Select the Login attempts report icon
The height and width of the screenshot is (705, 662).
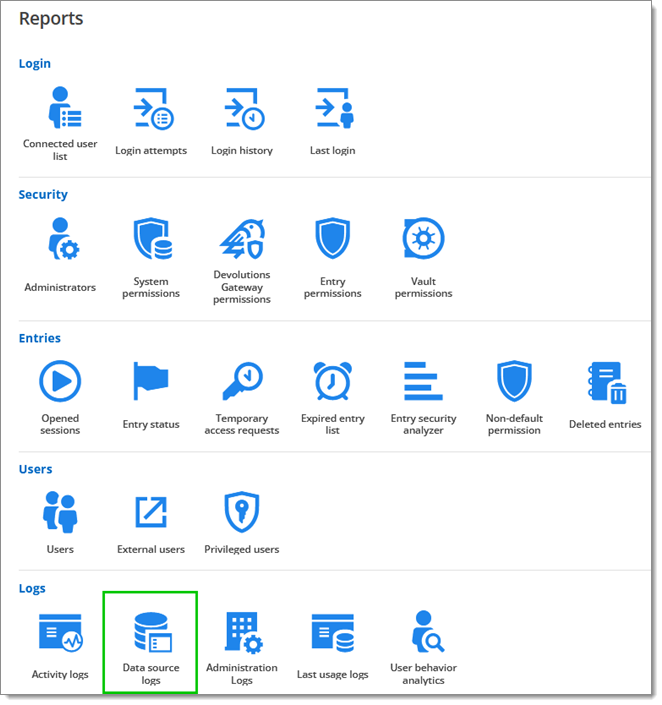click(x=151, y=108)
